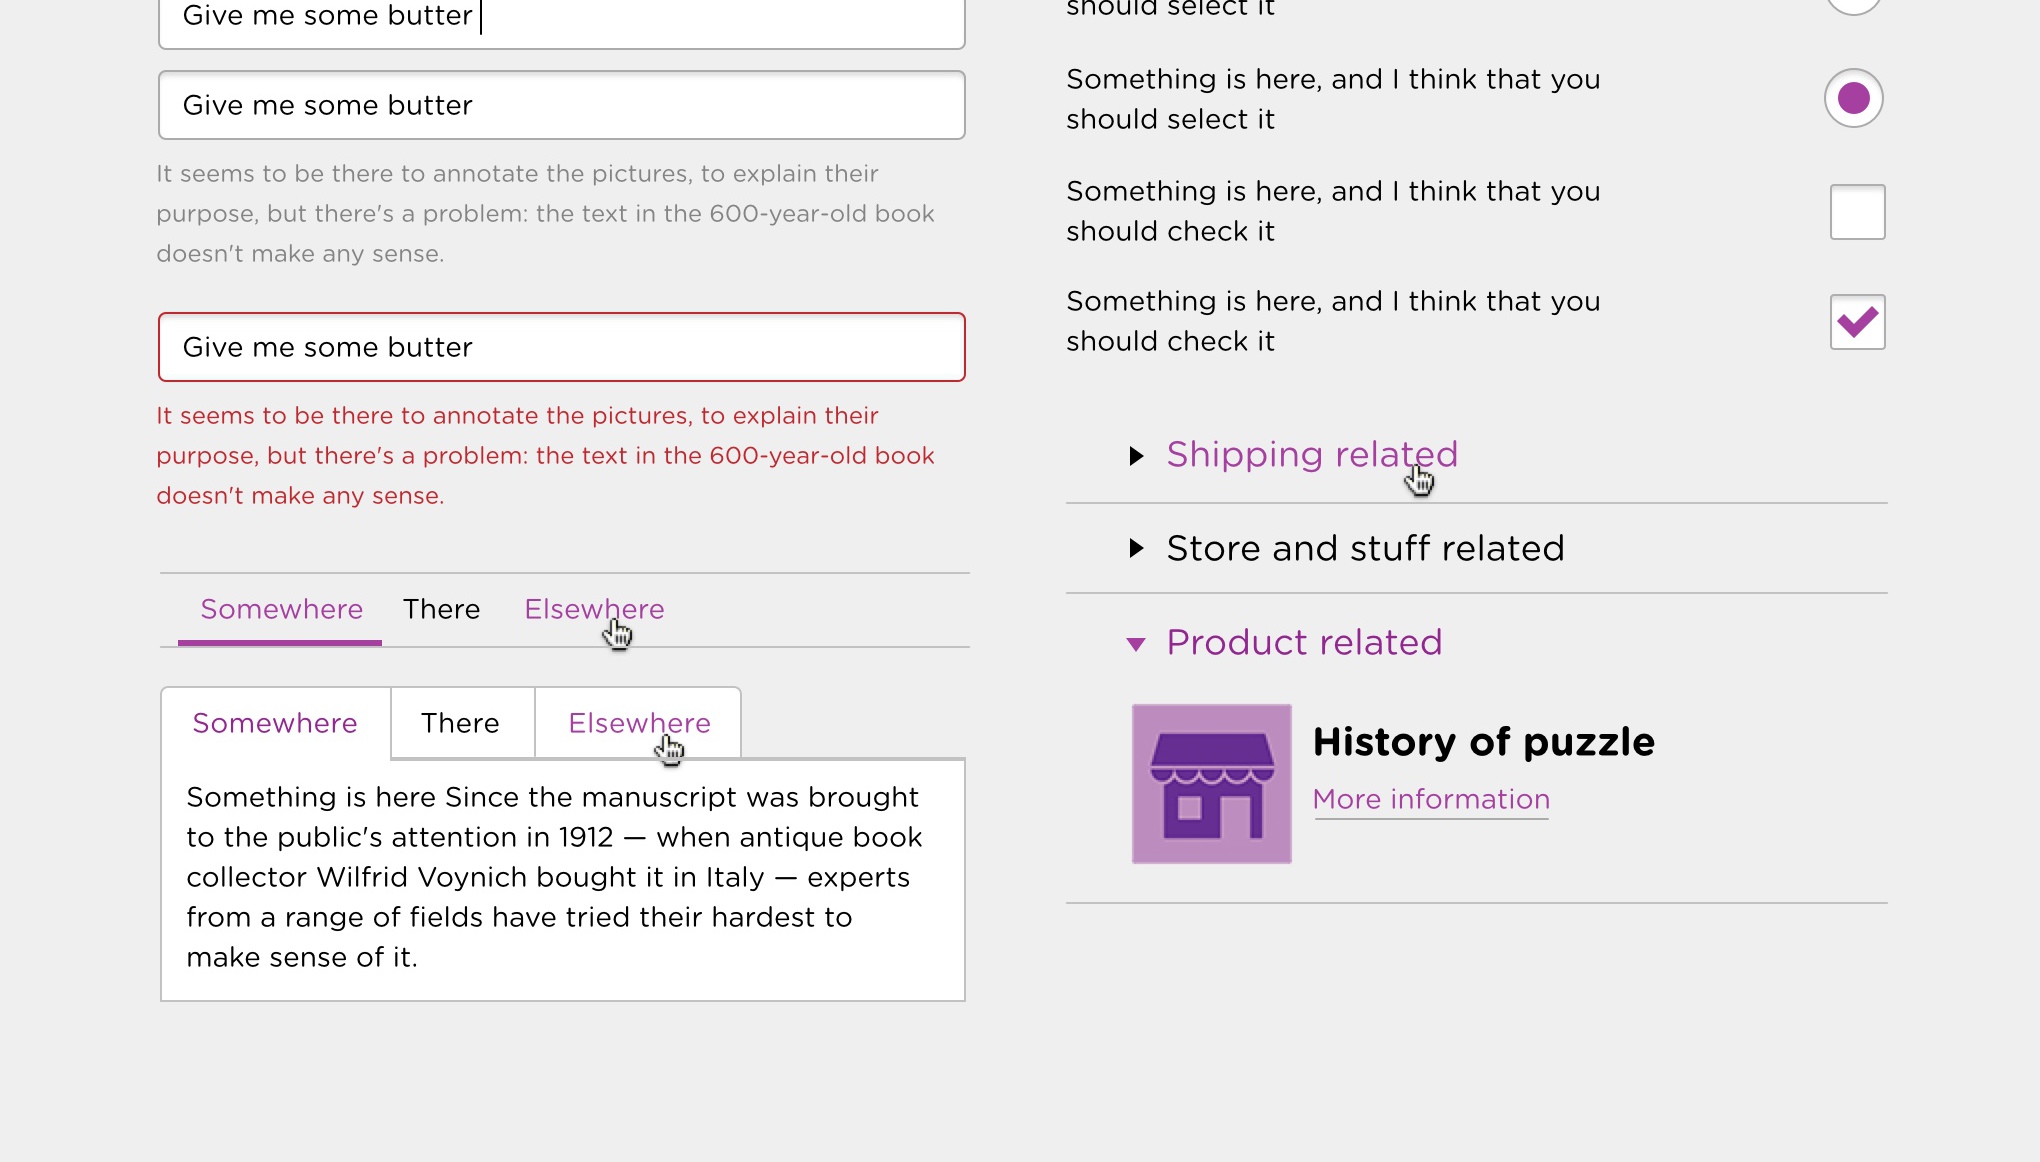Select the partially visible top radio button
This screenshot has width=2040, height=1162.
1853,4
